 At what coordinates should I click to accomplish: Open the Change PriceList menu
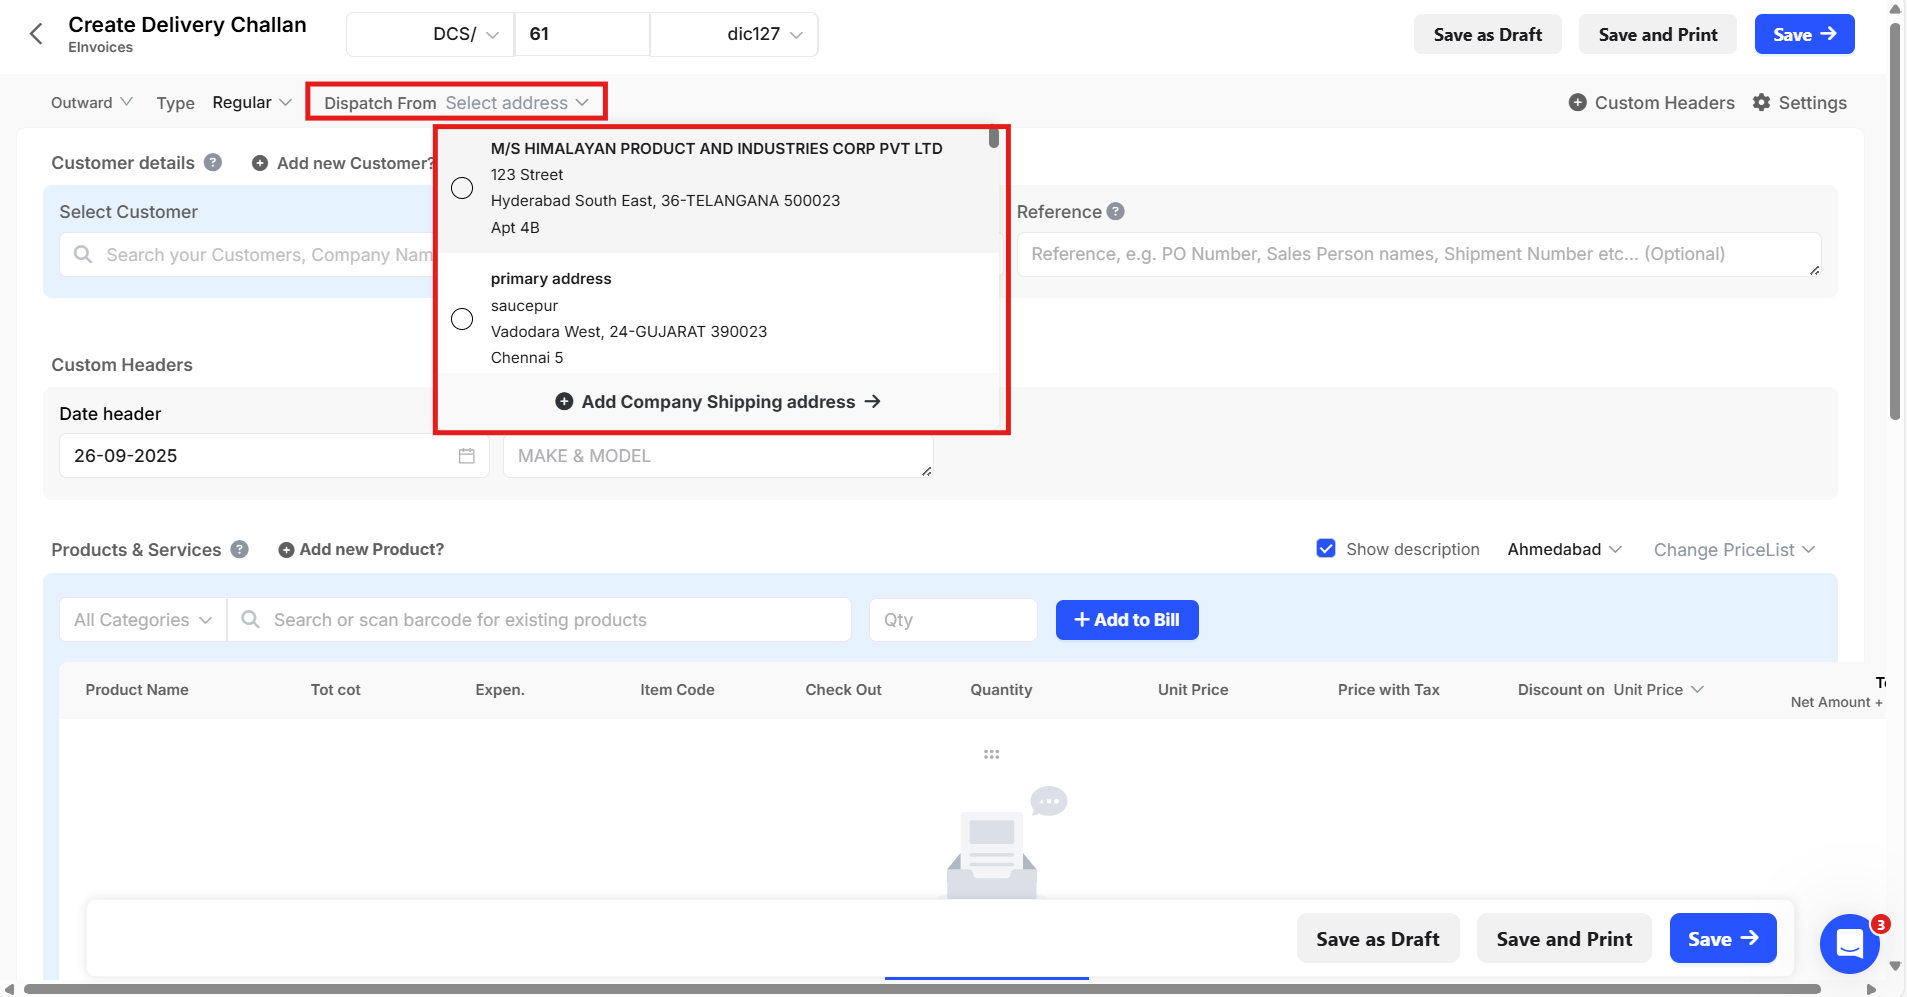[1733, 549]
